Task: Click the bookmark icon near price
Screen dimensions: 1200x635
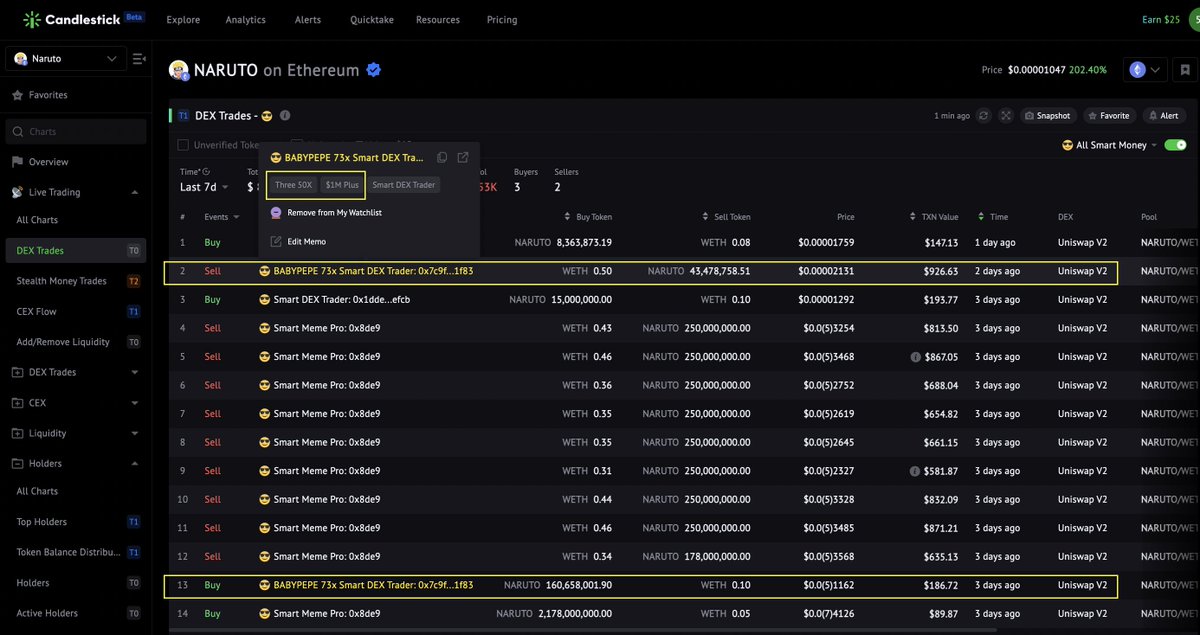Action: [x=1184, y=70]
